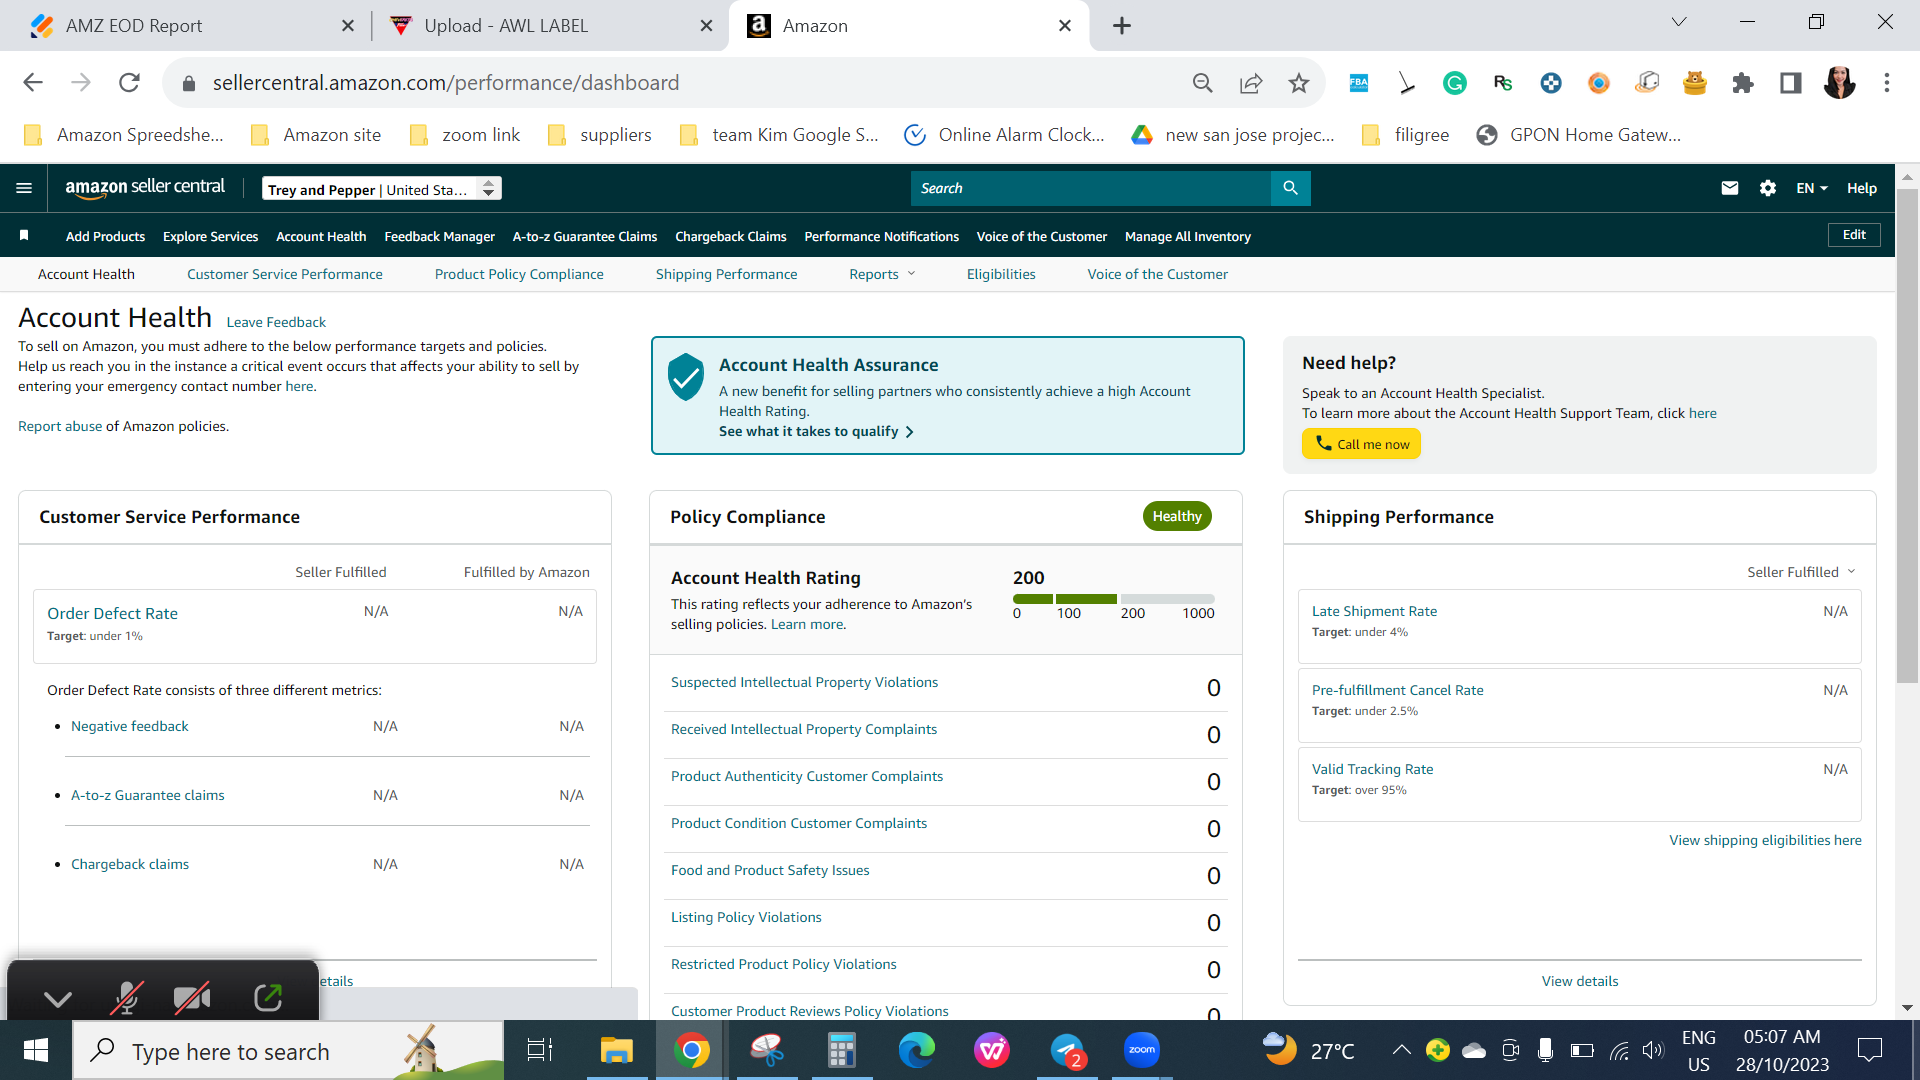Open the Seller Central hamburger menu
This screenshot has height=1080, width=1920.
24,188
